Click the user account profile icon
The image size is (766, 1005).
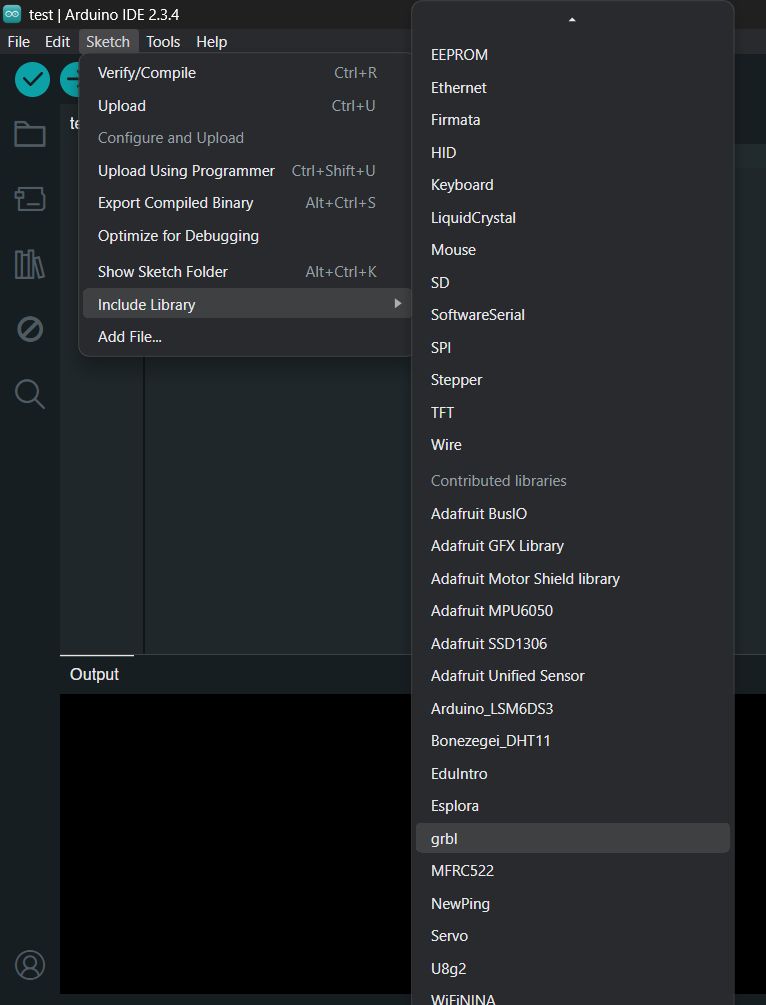point(29,965)
